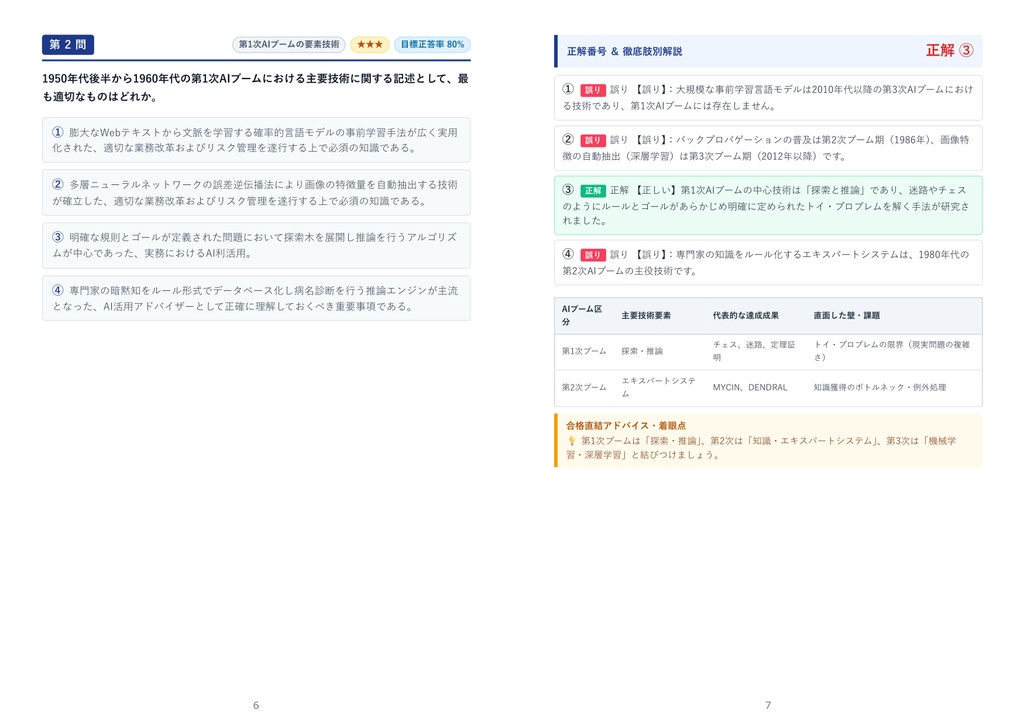Select answer option ③ about search tree algorithms
This screenshot has height=727, width=1024.
pyautogui.click(x=256, y=245)
